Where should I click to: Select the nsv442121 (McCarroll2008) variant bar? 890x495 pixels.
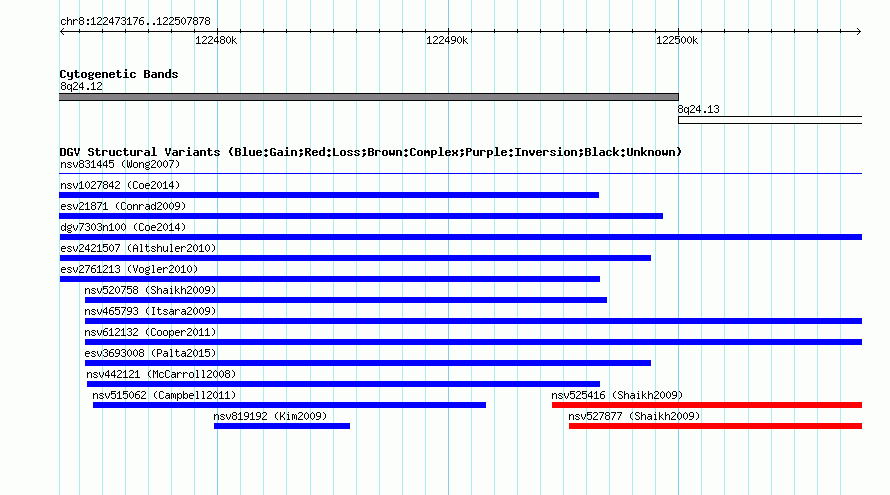(343, 384)
